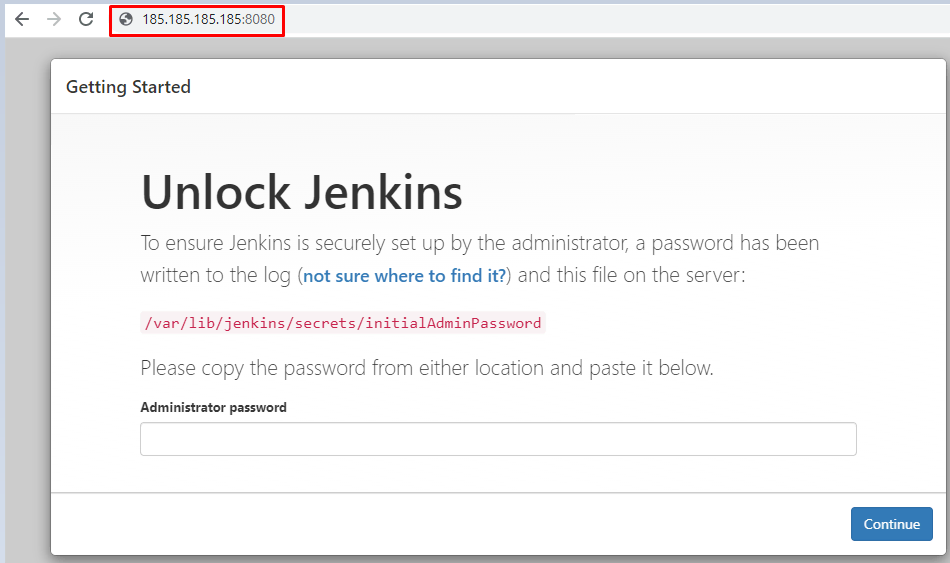Open "not sure where to find it?" link
The image size is (950, 563).
pos(405,276)
